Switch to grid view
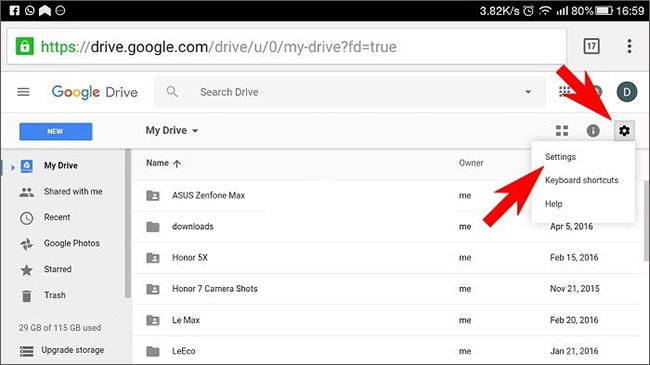 point(562,131)
